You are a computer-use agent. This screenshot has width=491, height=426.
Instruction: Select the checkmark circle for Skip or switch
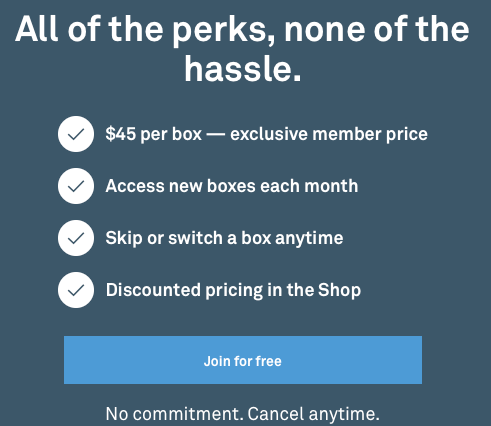[x=76, y=238]
